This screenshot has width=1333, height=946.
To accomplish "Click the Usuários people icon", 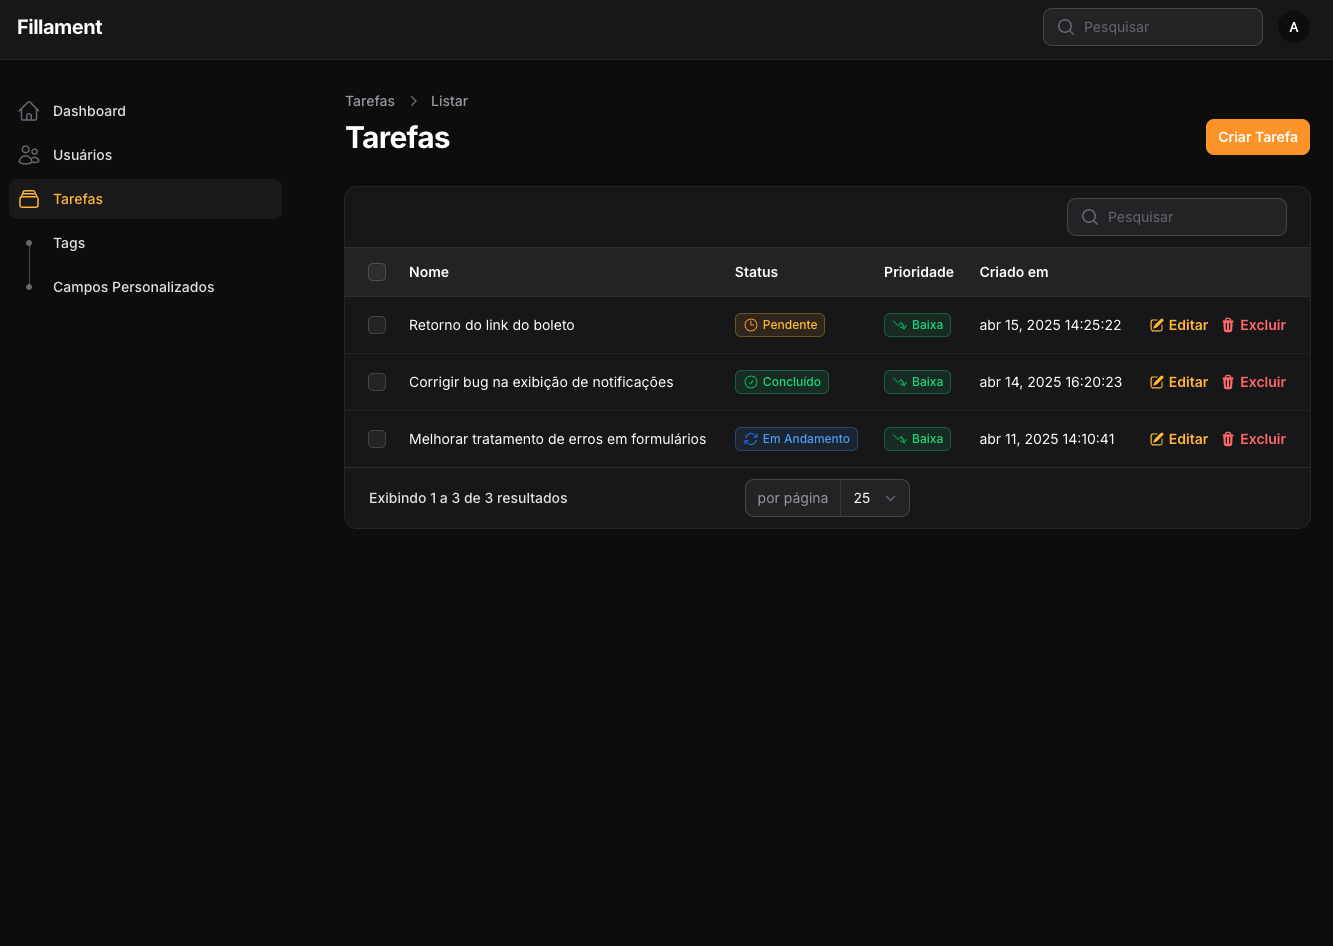I will pos(29,155).
